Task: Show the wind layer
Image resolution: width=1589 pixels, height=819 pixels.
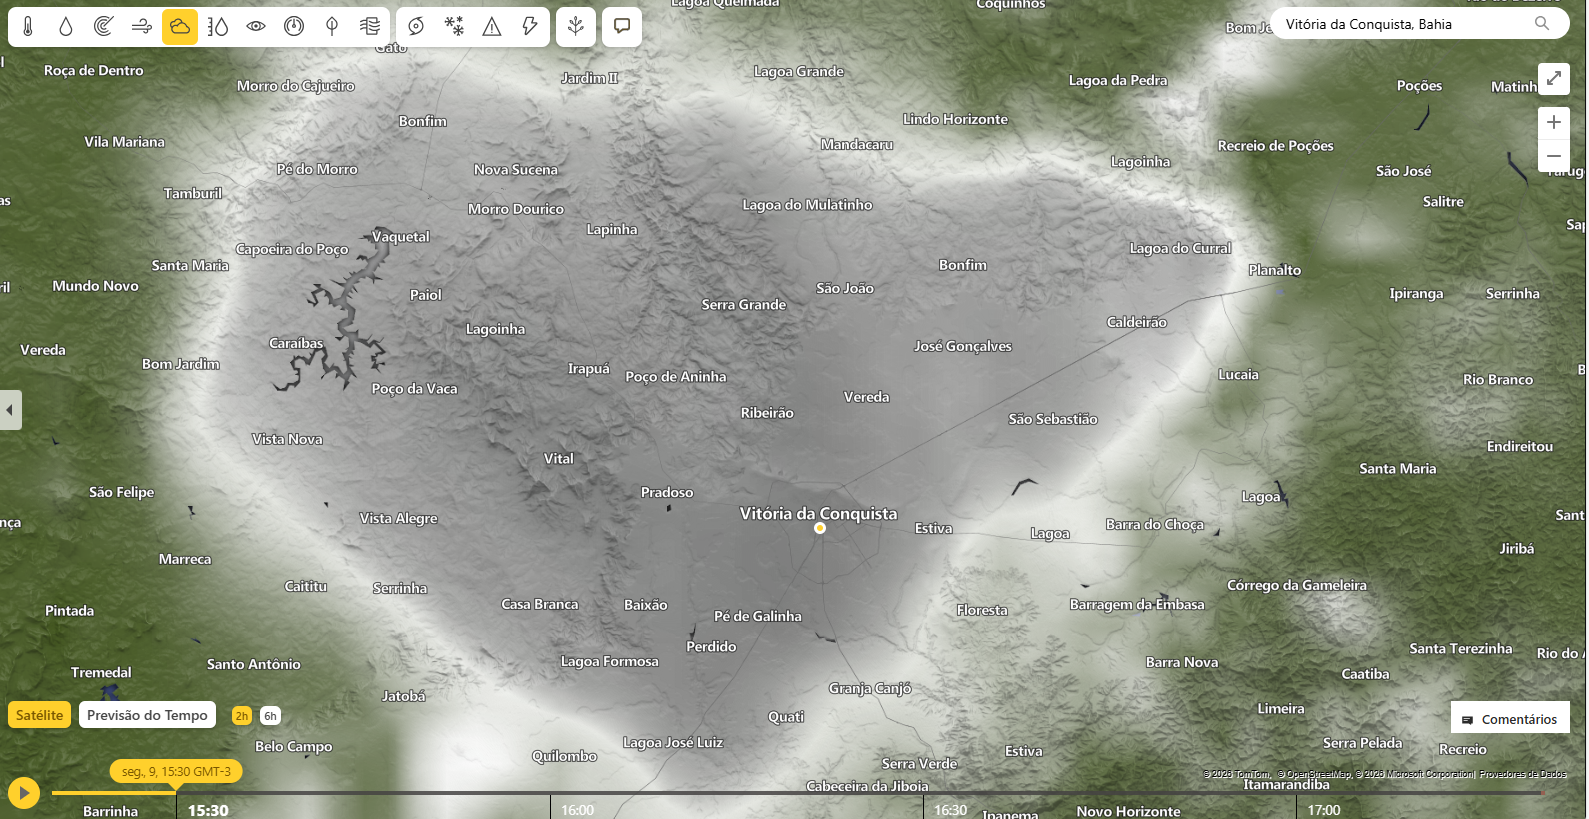Action: 142,27
